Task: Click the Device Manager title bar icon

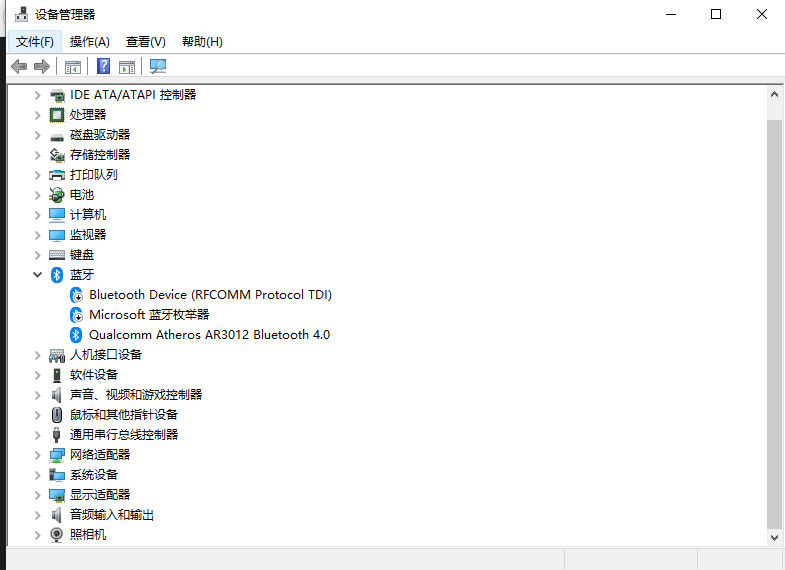Action: pos(21,14)
